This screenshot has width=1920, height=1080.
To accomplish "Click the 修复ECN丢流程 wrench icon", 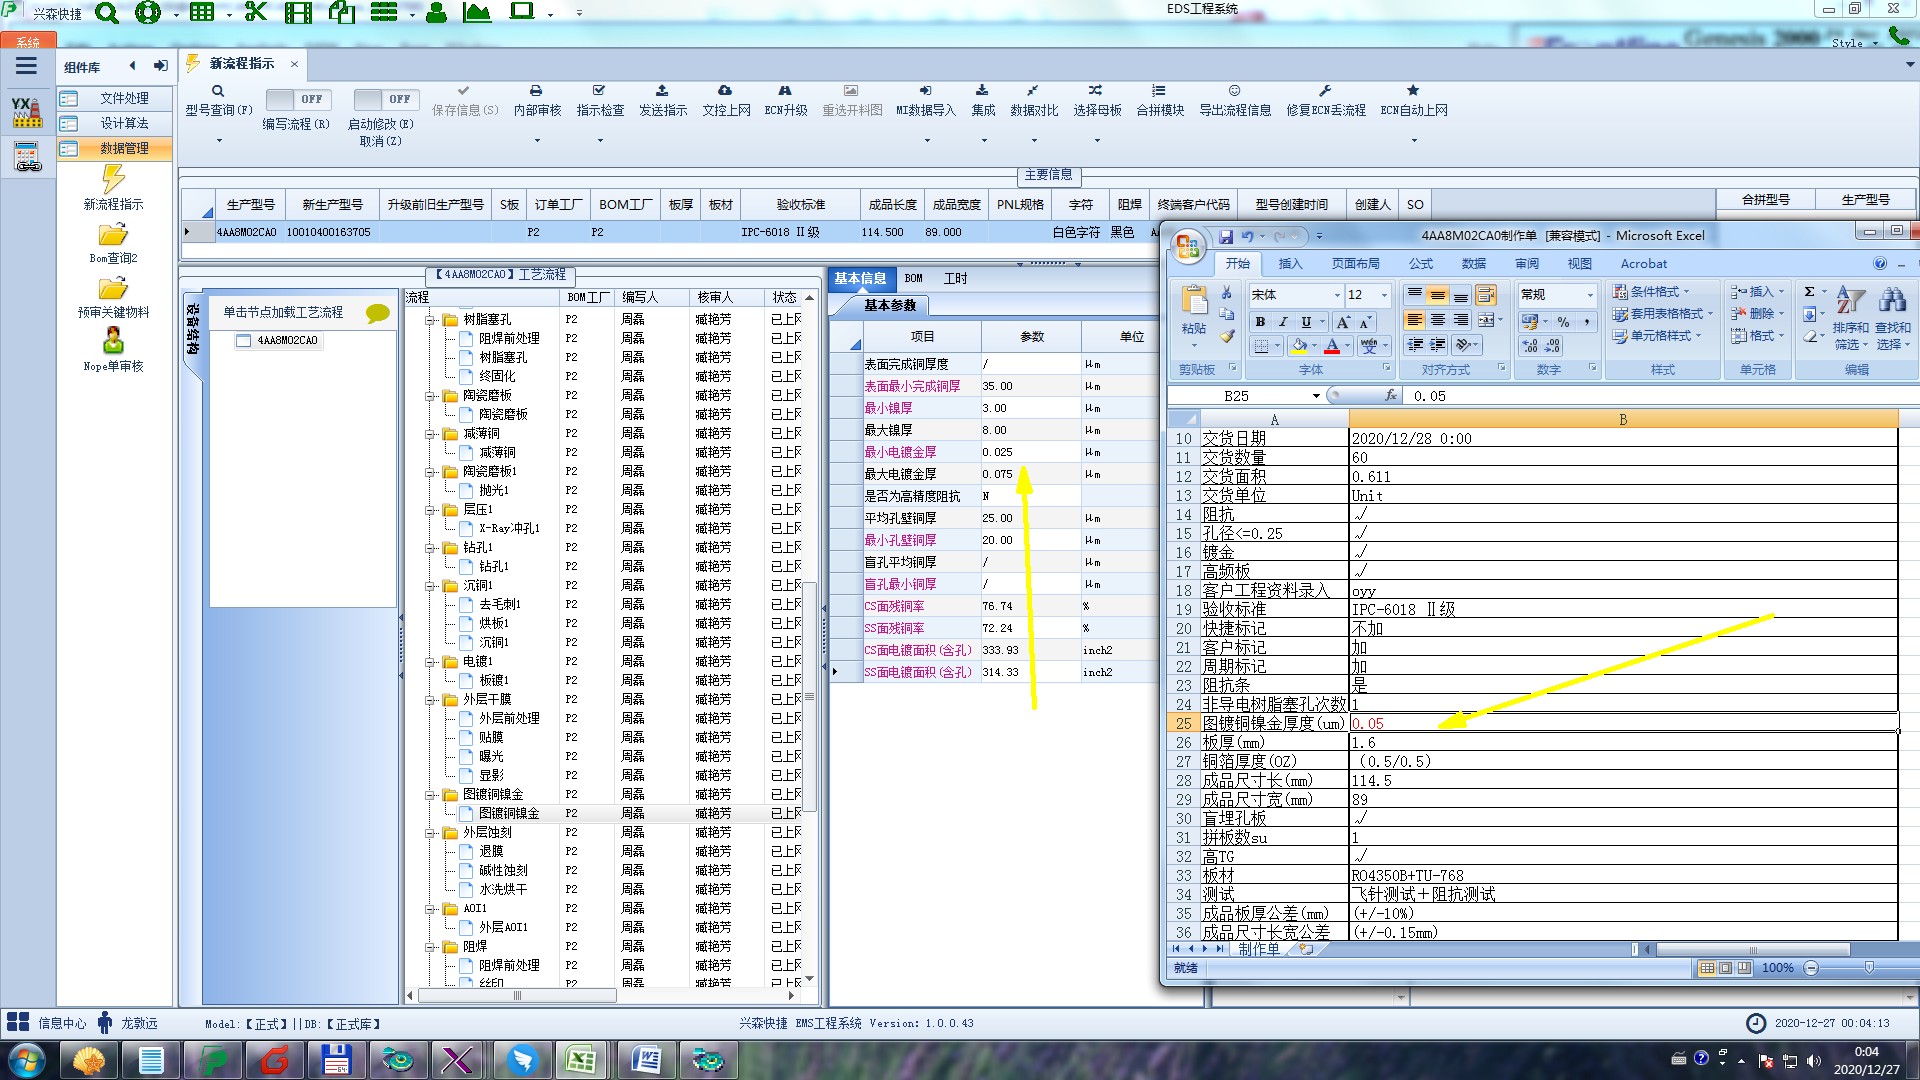I will click(x=1325, y=91).
